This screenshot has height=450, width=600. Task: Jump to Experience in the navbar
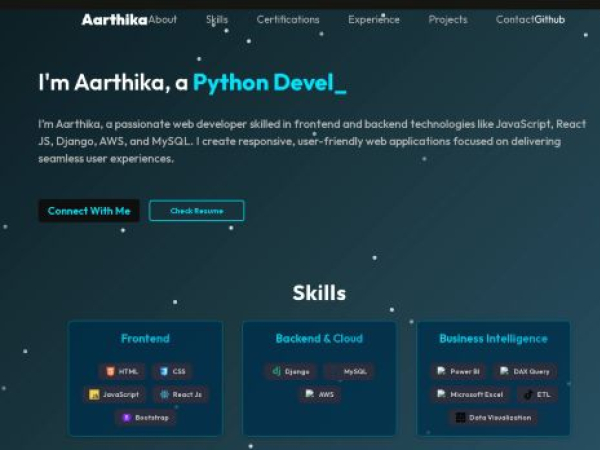(374, 20)
